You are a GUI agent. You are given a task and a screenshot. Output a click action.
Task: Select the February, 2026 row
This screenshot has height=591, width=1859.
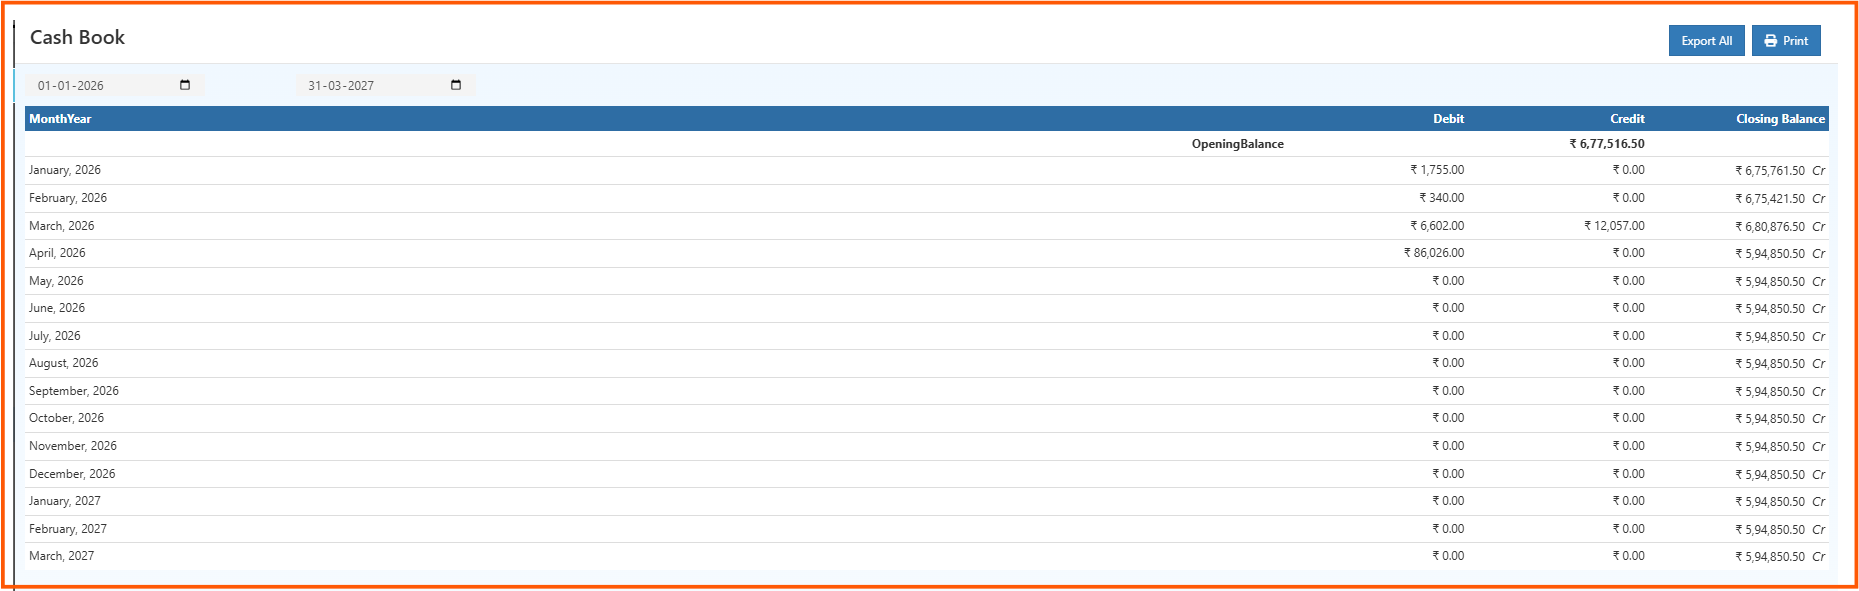coord(68,198)
